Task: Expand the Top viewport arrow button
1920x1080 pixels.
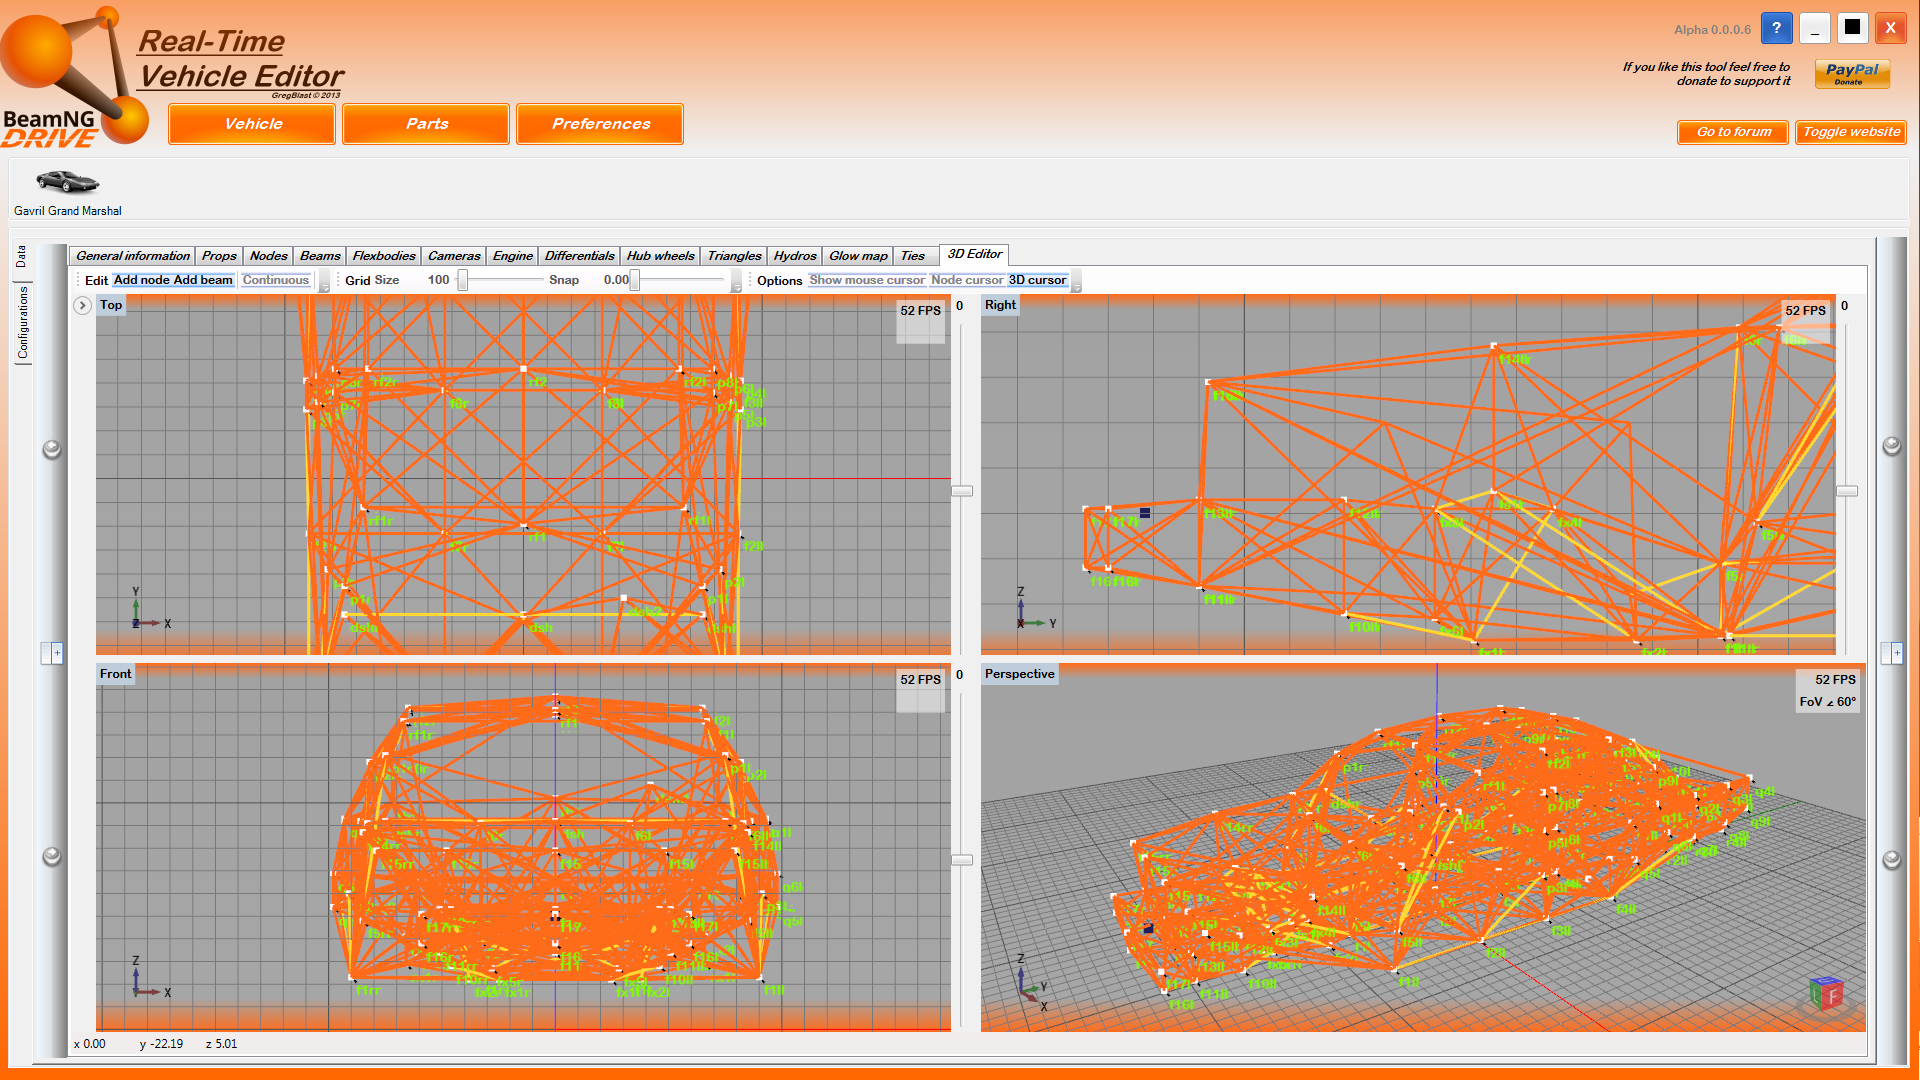Action: pyautogui.click(x=83, y=305)
